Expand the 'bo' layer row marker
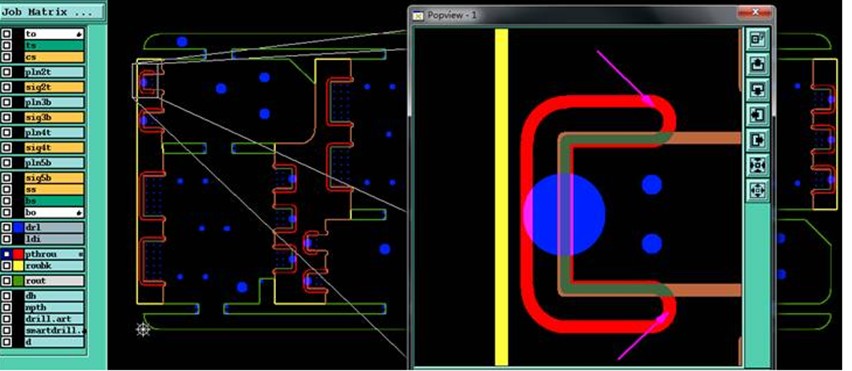Viewport: 852px width, 371px height. [x=80, y=212]
